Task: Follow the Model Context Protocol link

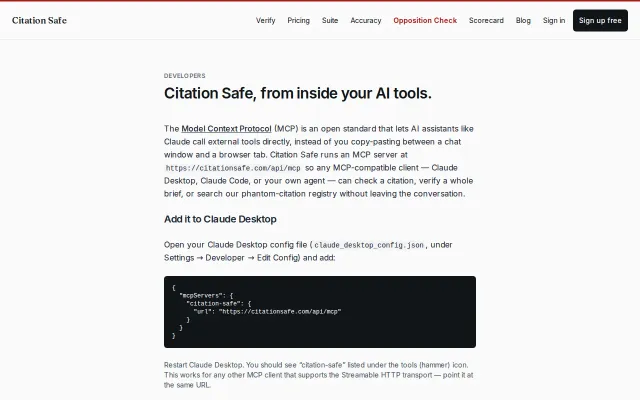Action: (226, 129)
